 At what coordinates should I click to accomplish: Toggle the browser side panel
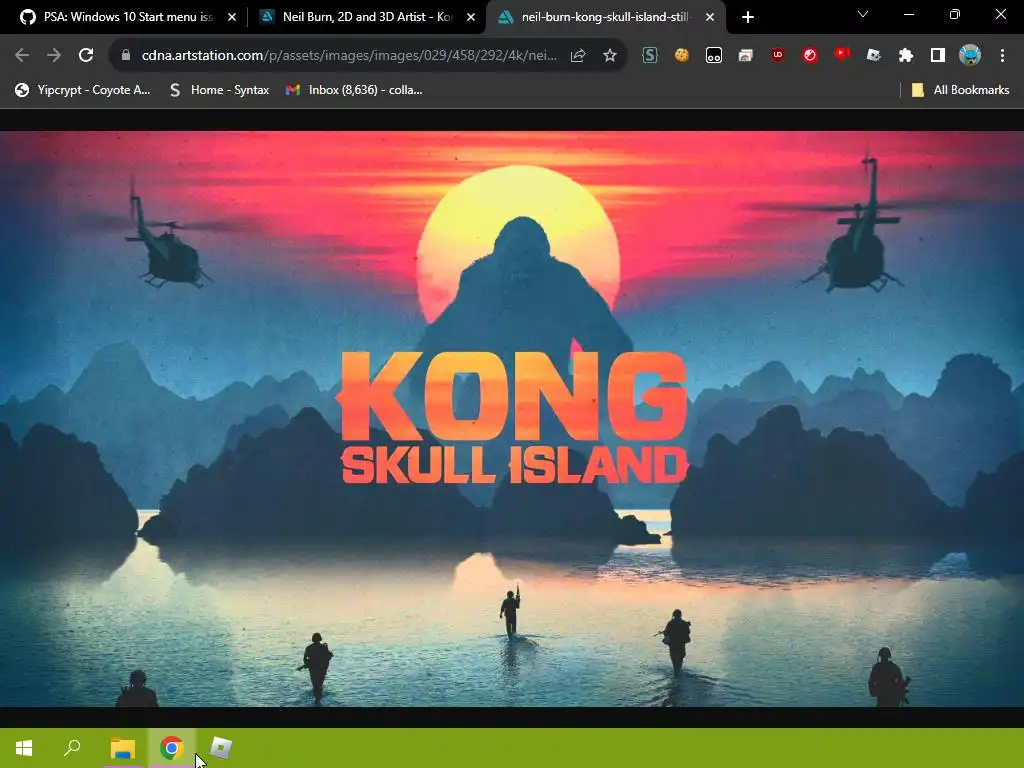938,56
